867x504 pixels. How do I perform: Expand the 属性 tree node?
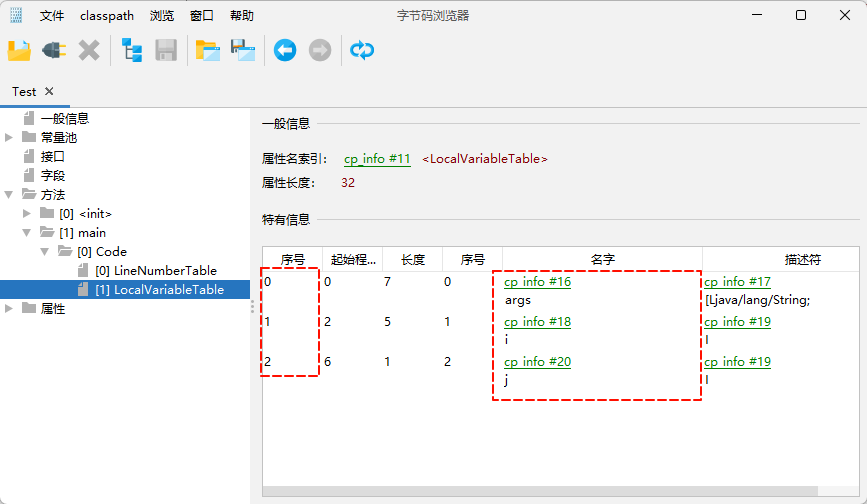point(10,308)
